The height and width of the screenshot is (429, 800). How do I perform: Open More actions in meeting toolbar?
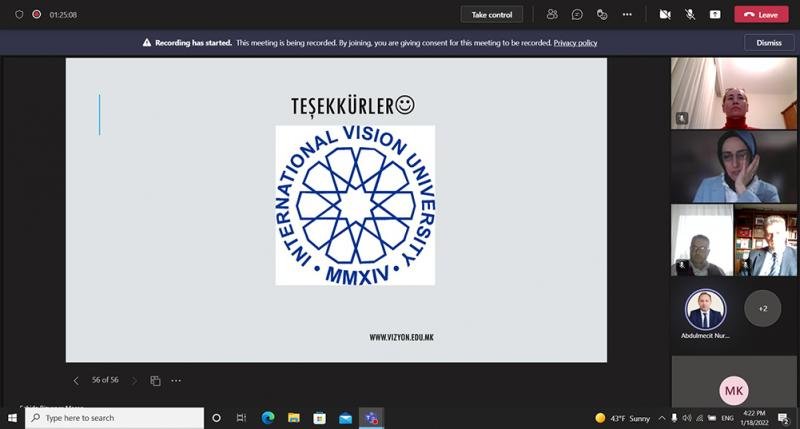(627, 14)
